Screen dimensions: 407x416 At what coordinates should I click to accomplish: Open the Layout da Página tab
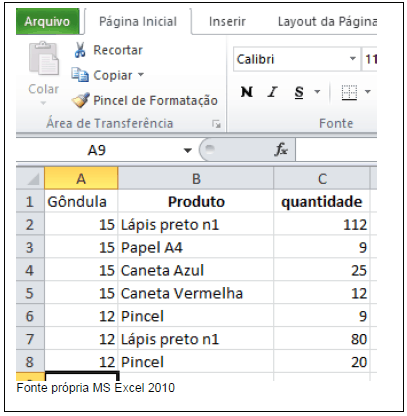point(327,22)
